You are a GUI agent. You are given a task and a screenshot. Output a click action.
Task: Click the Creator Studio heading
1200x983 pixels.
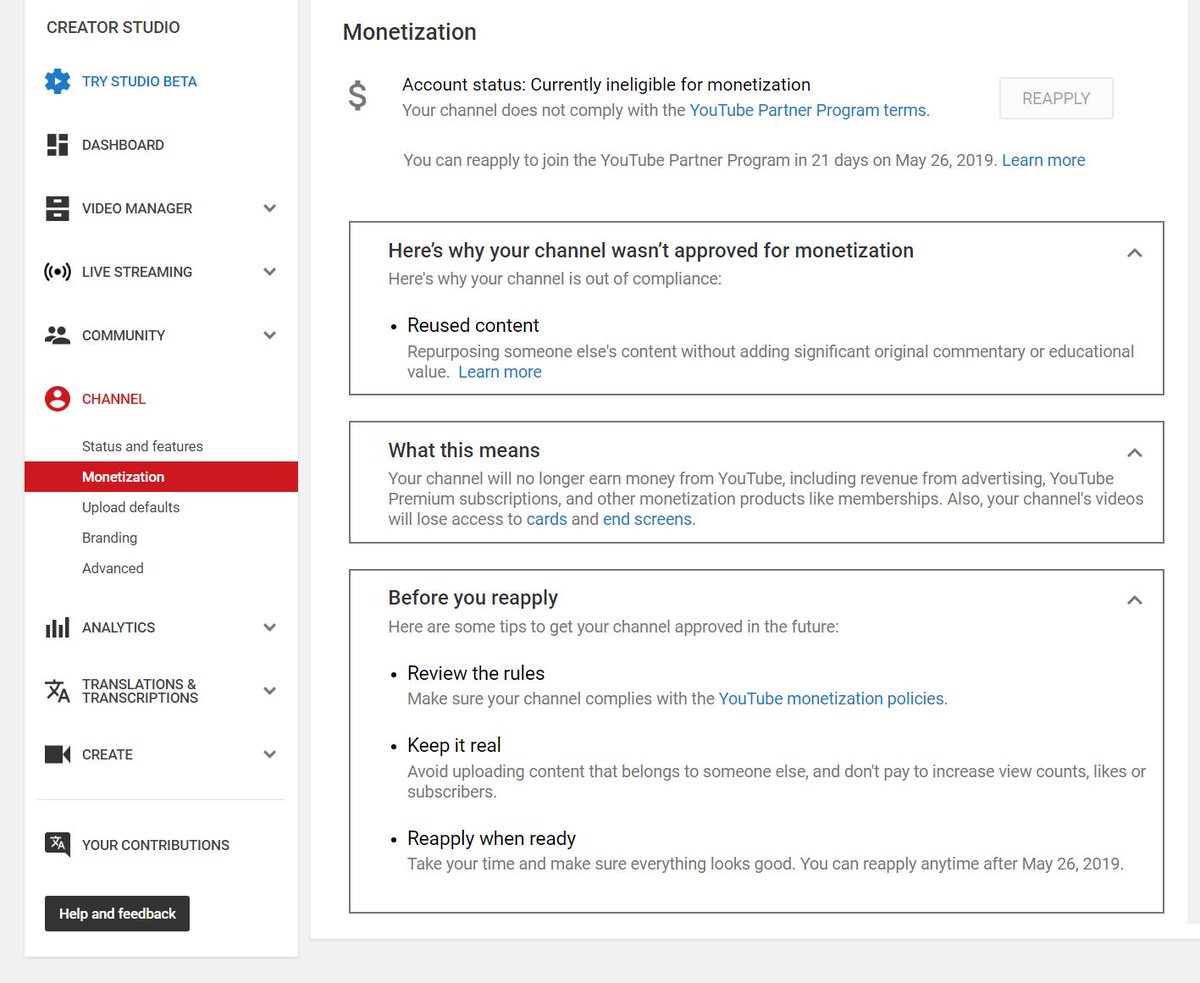tap(113, 28)
